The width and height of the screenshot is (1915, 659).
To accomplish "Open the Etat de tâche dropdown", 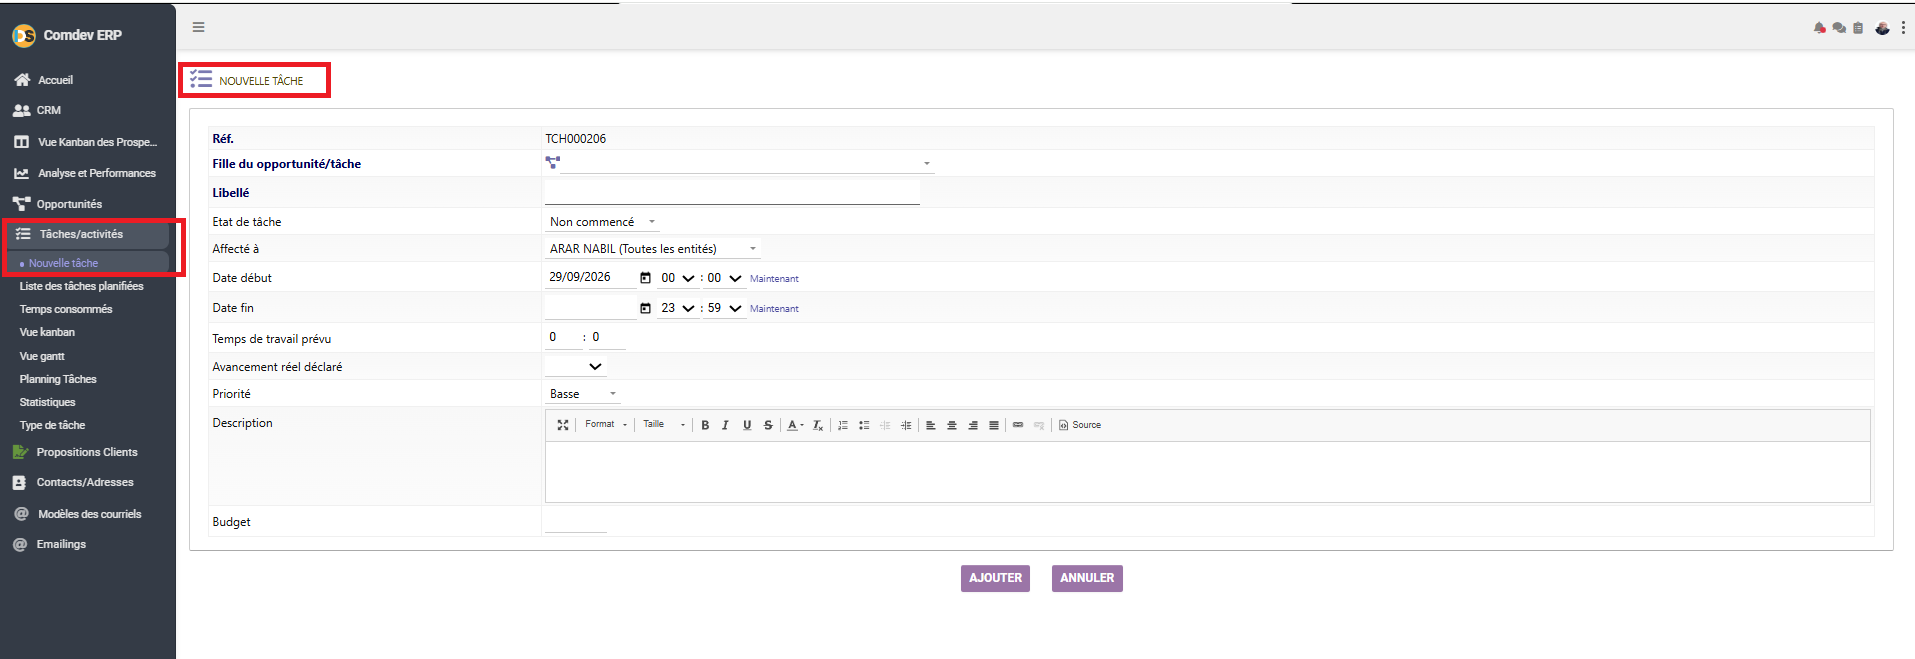I will 603,222.
